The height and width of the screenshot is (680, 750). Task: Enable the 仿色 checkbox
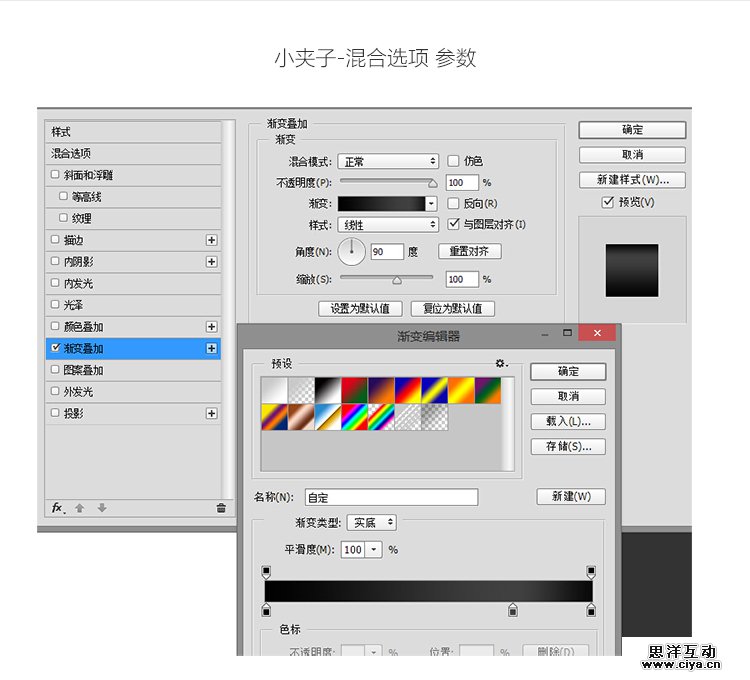453,161
